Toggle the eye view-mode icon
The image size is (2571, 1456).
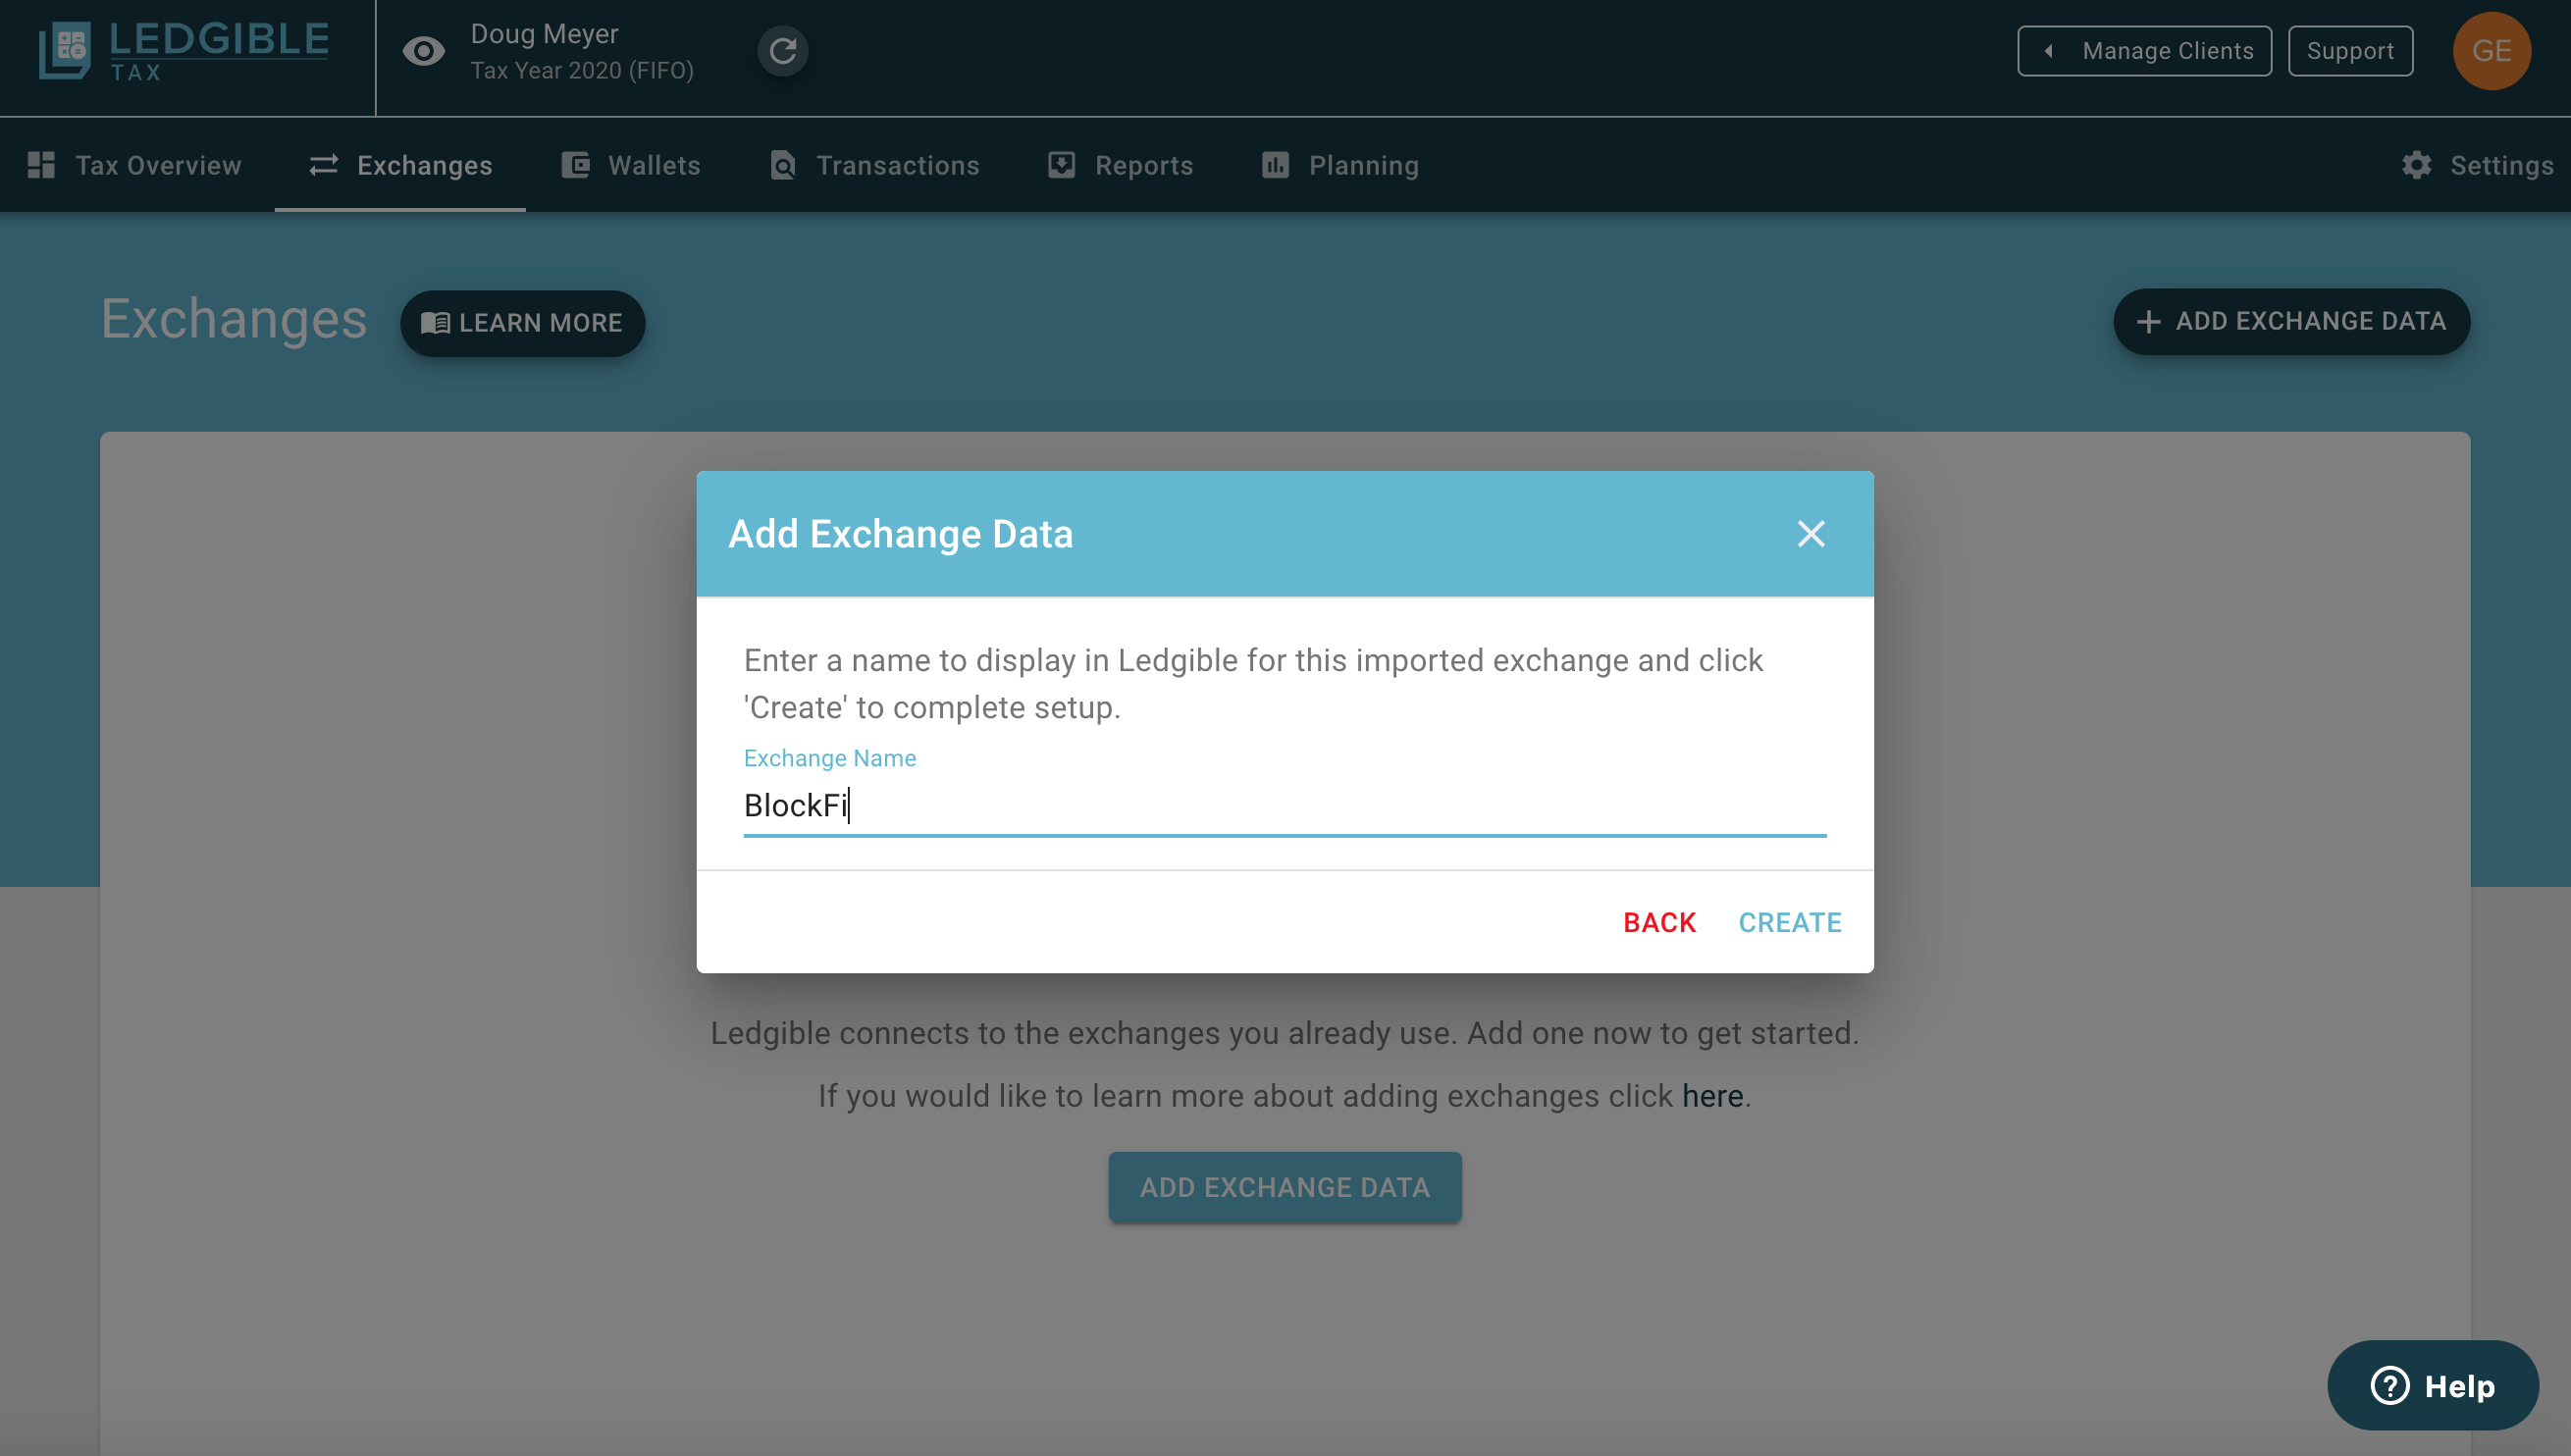pos(423,51)
